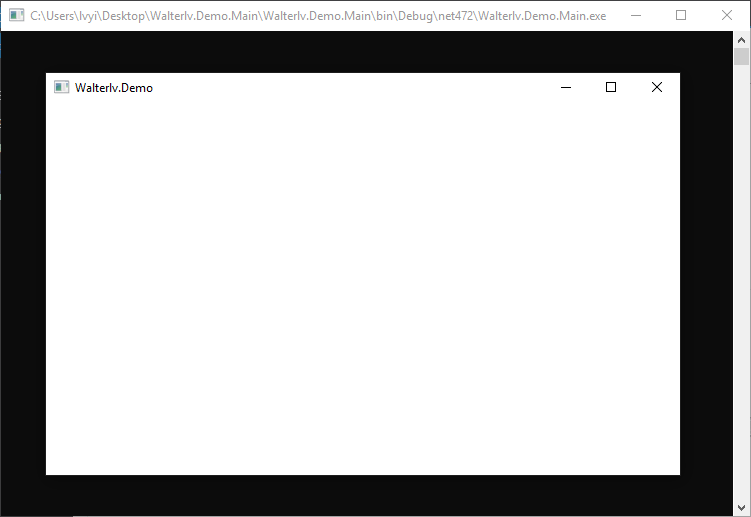
Task: Minimize the inner Walterlv.Demo window
Action: point(566,87)
